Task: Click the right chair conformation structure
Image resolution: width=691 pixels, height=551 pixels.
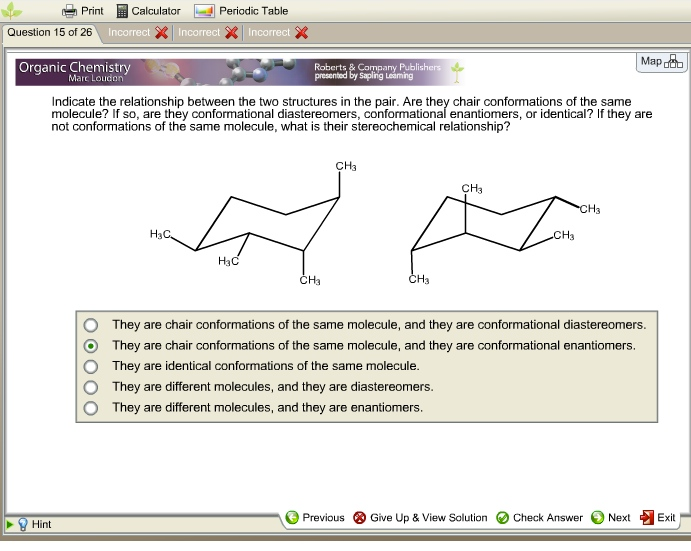Action: pyautogui.click(x=505, y=234)
